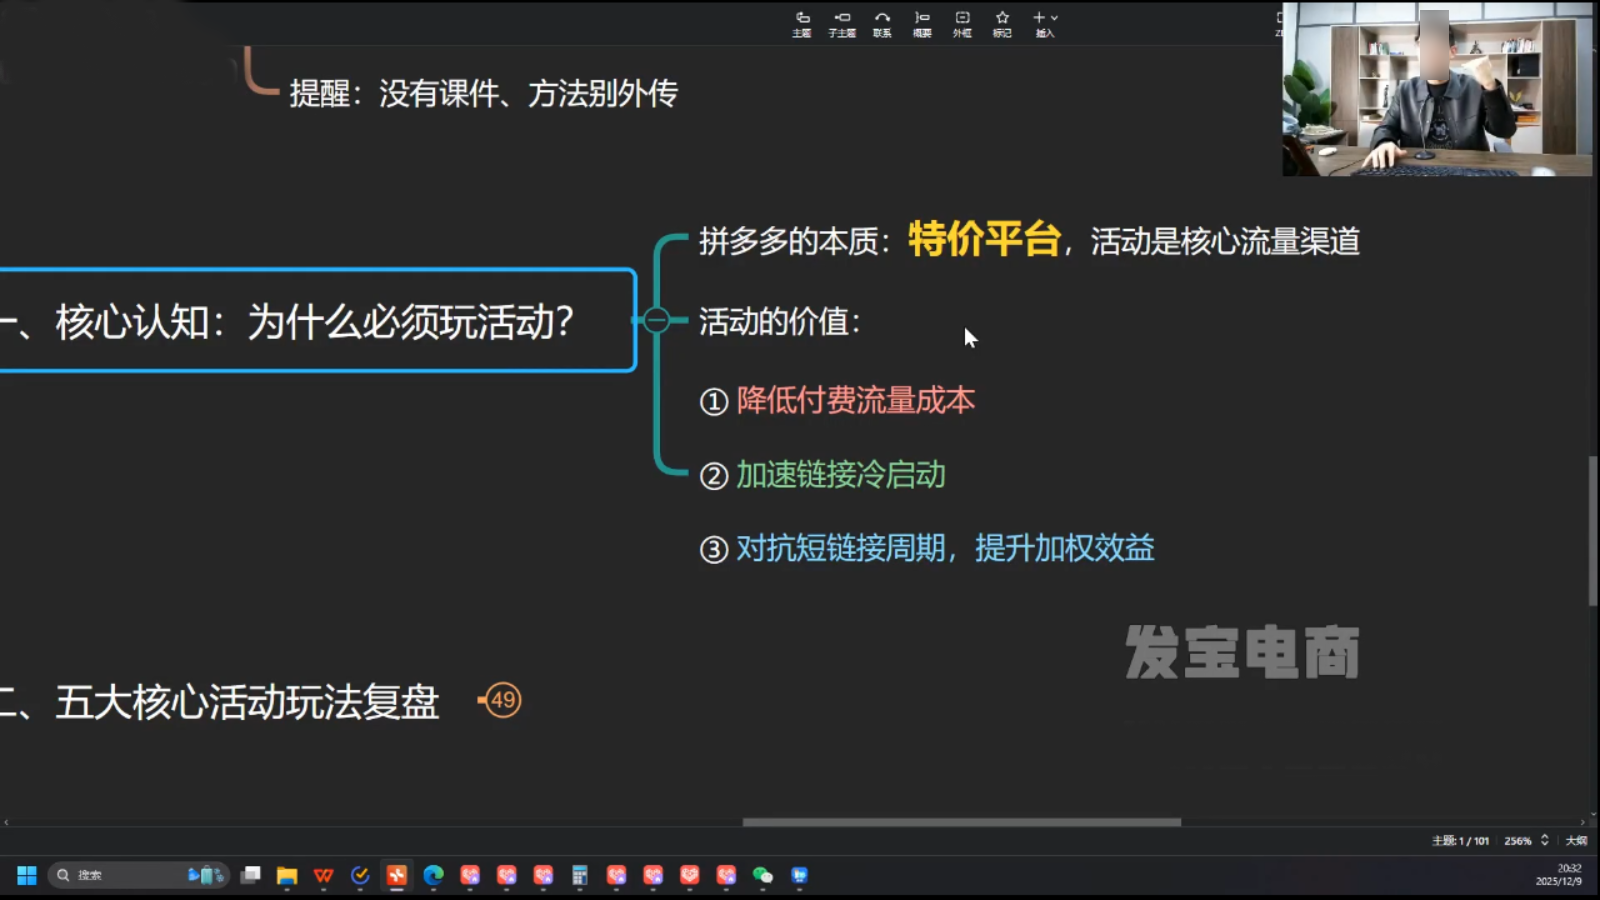Open the Windows Start menu
1600x900 pixels.
pyautogui.click(x=25, y=875)
